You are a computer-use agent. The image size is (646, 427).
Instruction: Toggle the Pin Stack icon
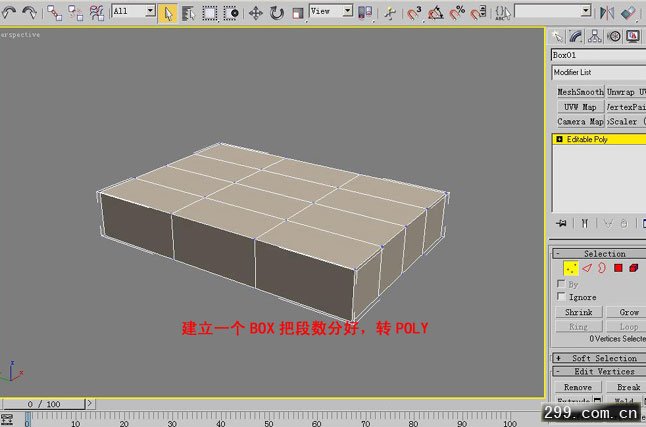click(x=561, y=224)
